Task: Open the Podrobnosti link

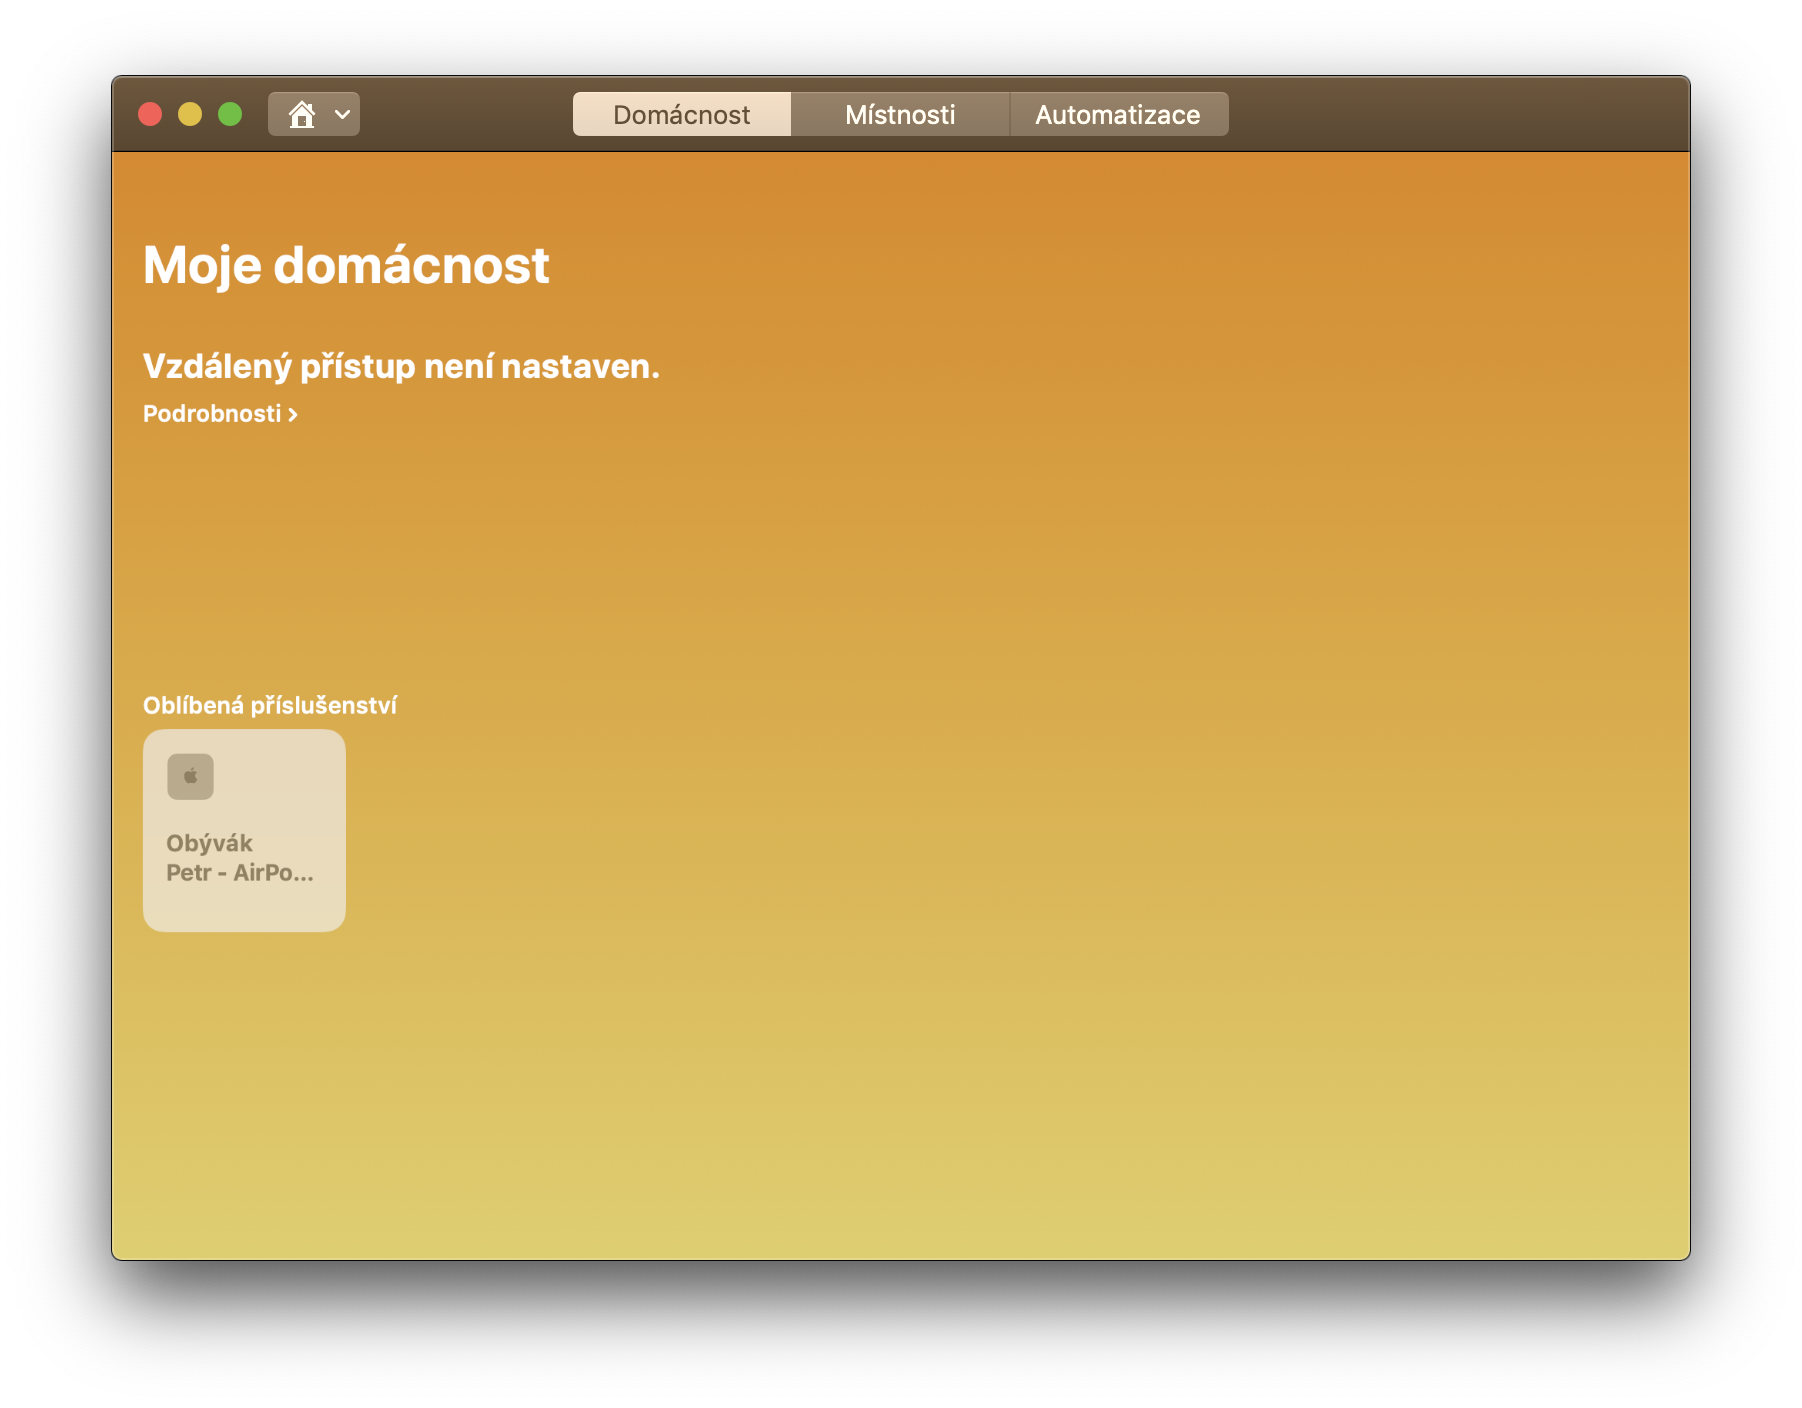Action: point(212,414)
